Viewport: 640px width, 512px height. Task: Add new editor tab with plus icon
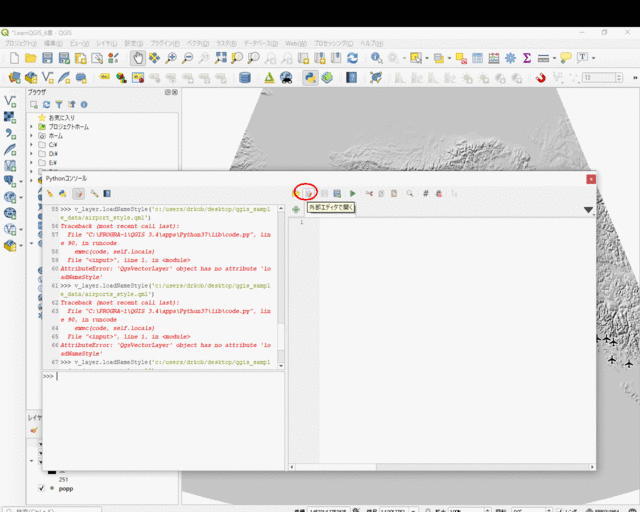click(296, 209)
